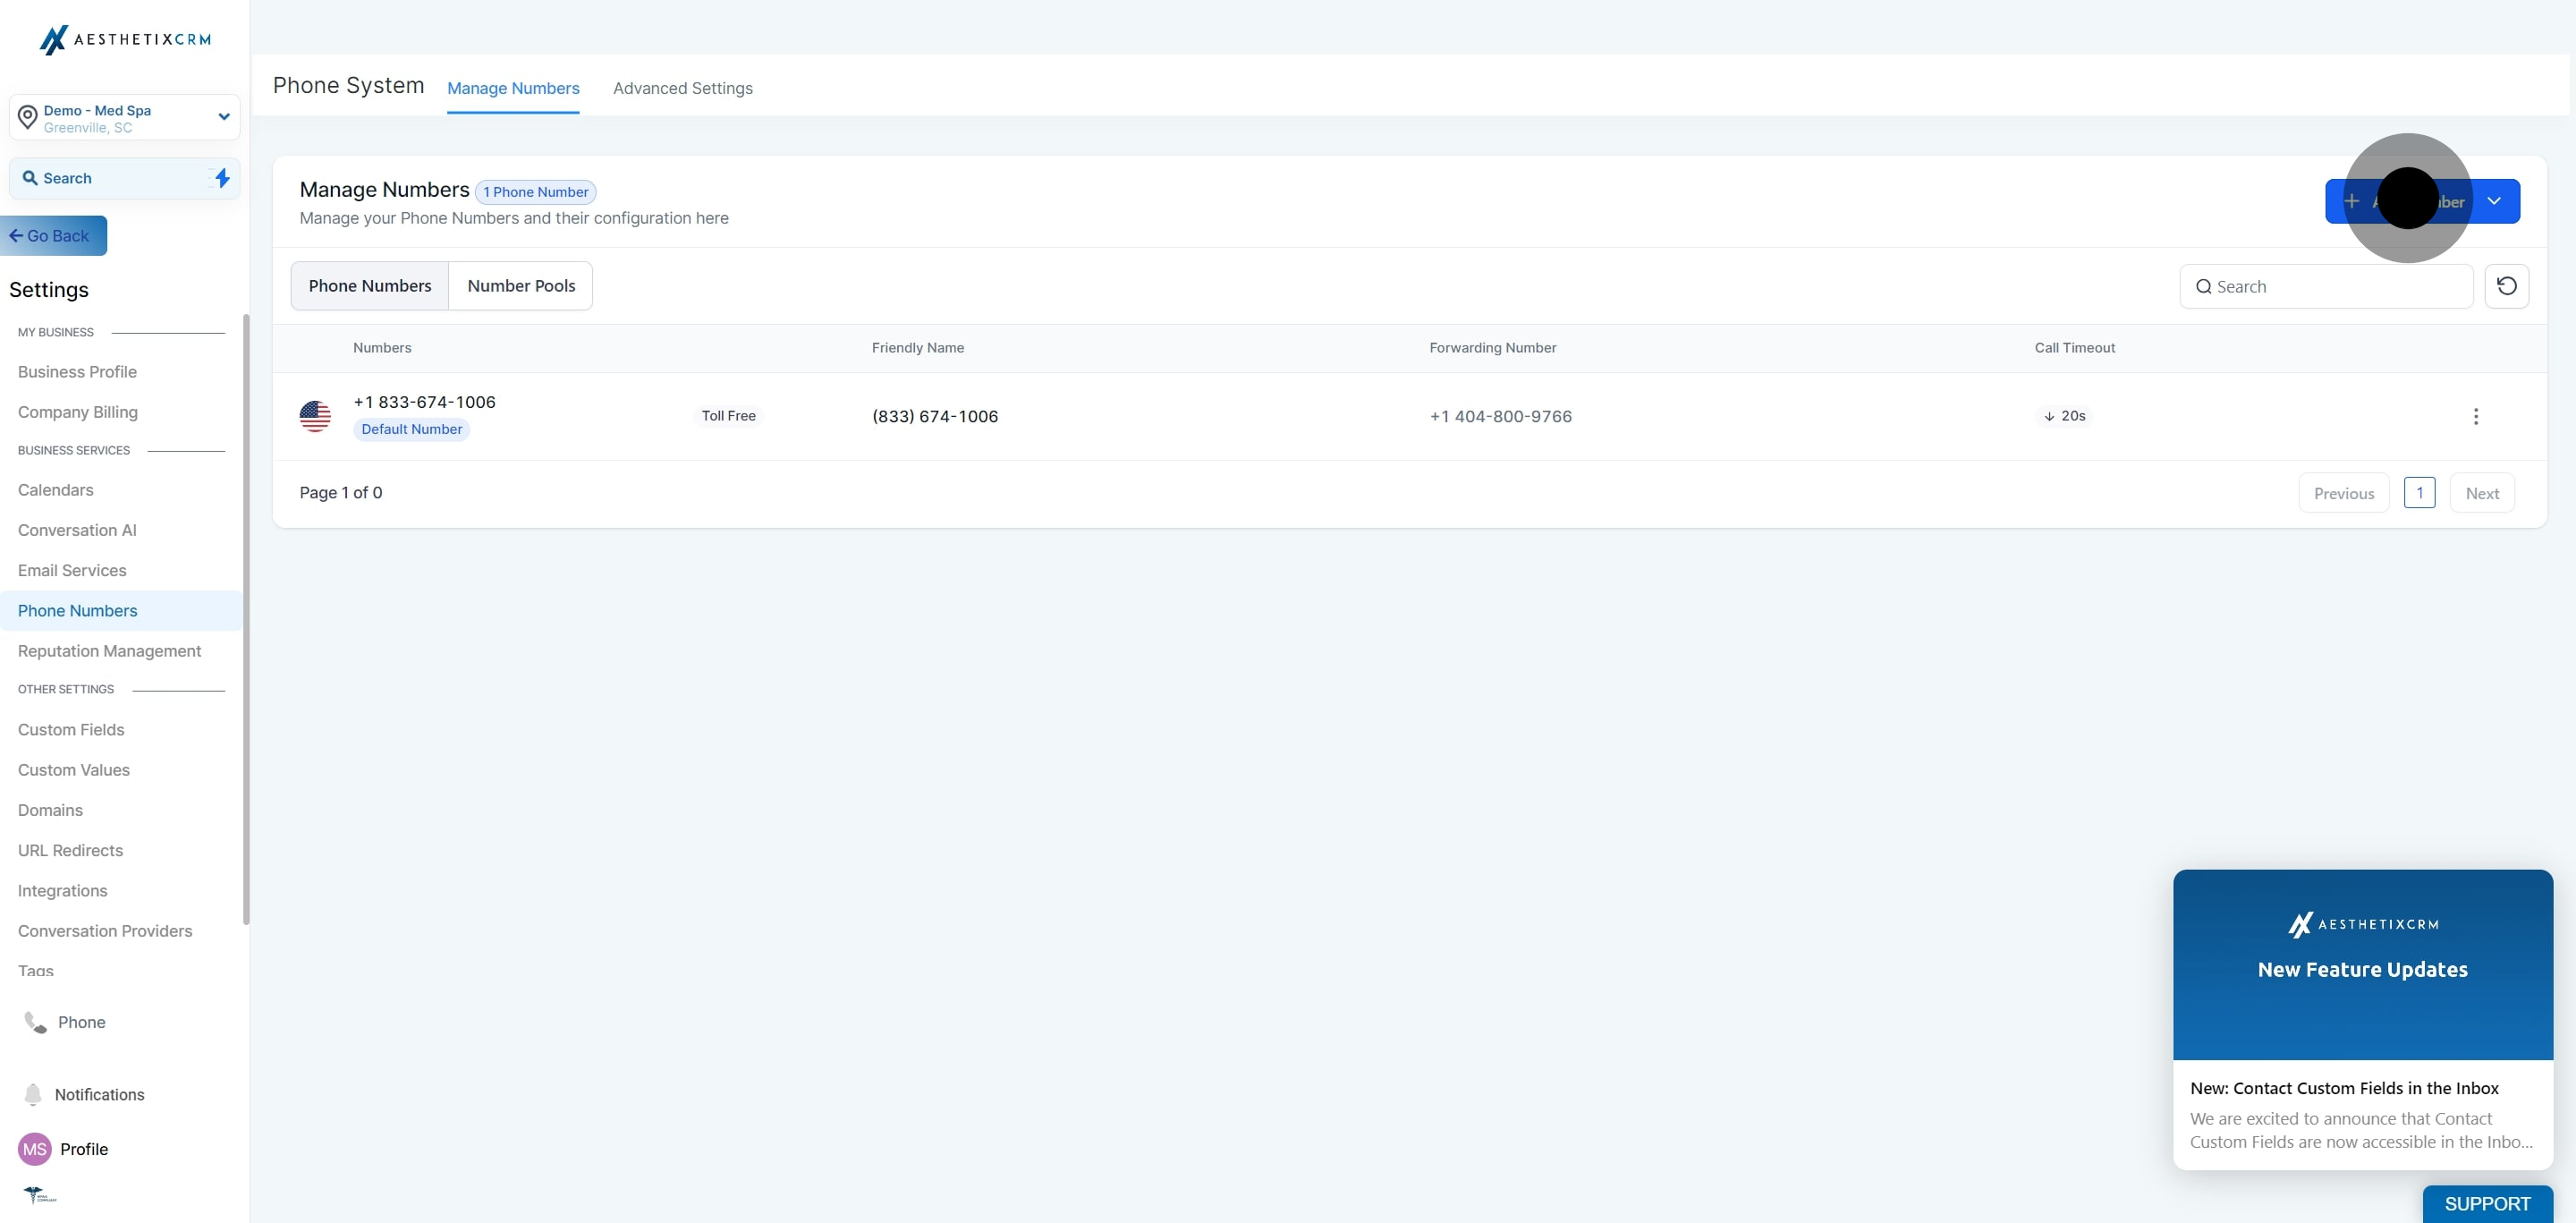Click the MS profile avatar
This screenshot has height=1223, width=2576.
(x=35, y=1149)
